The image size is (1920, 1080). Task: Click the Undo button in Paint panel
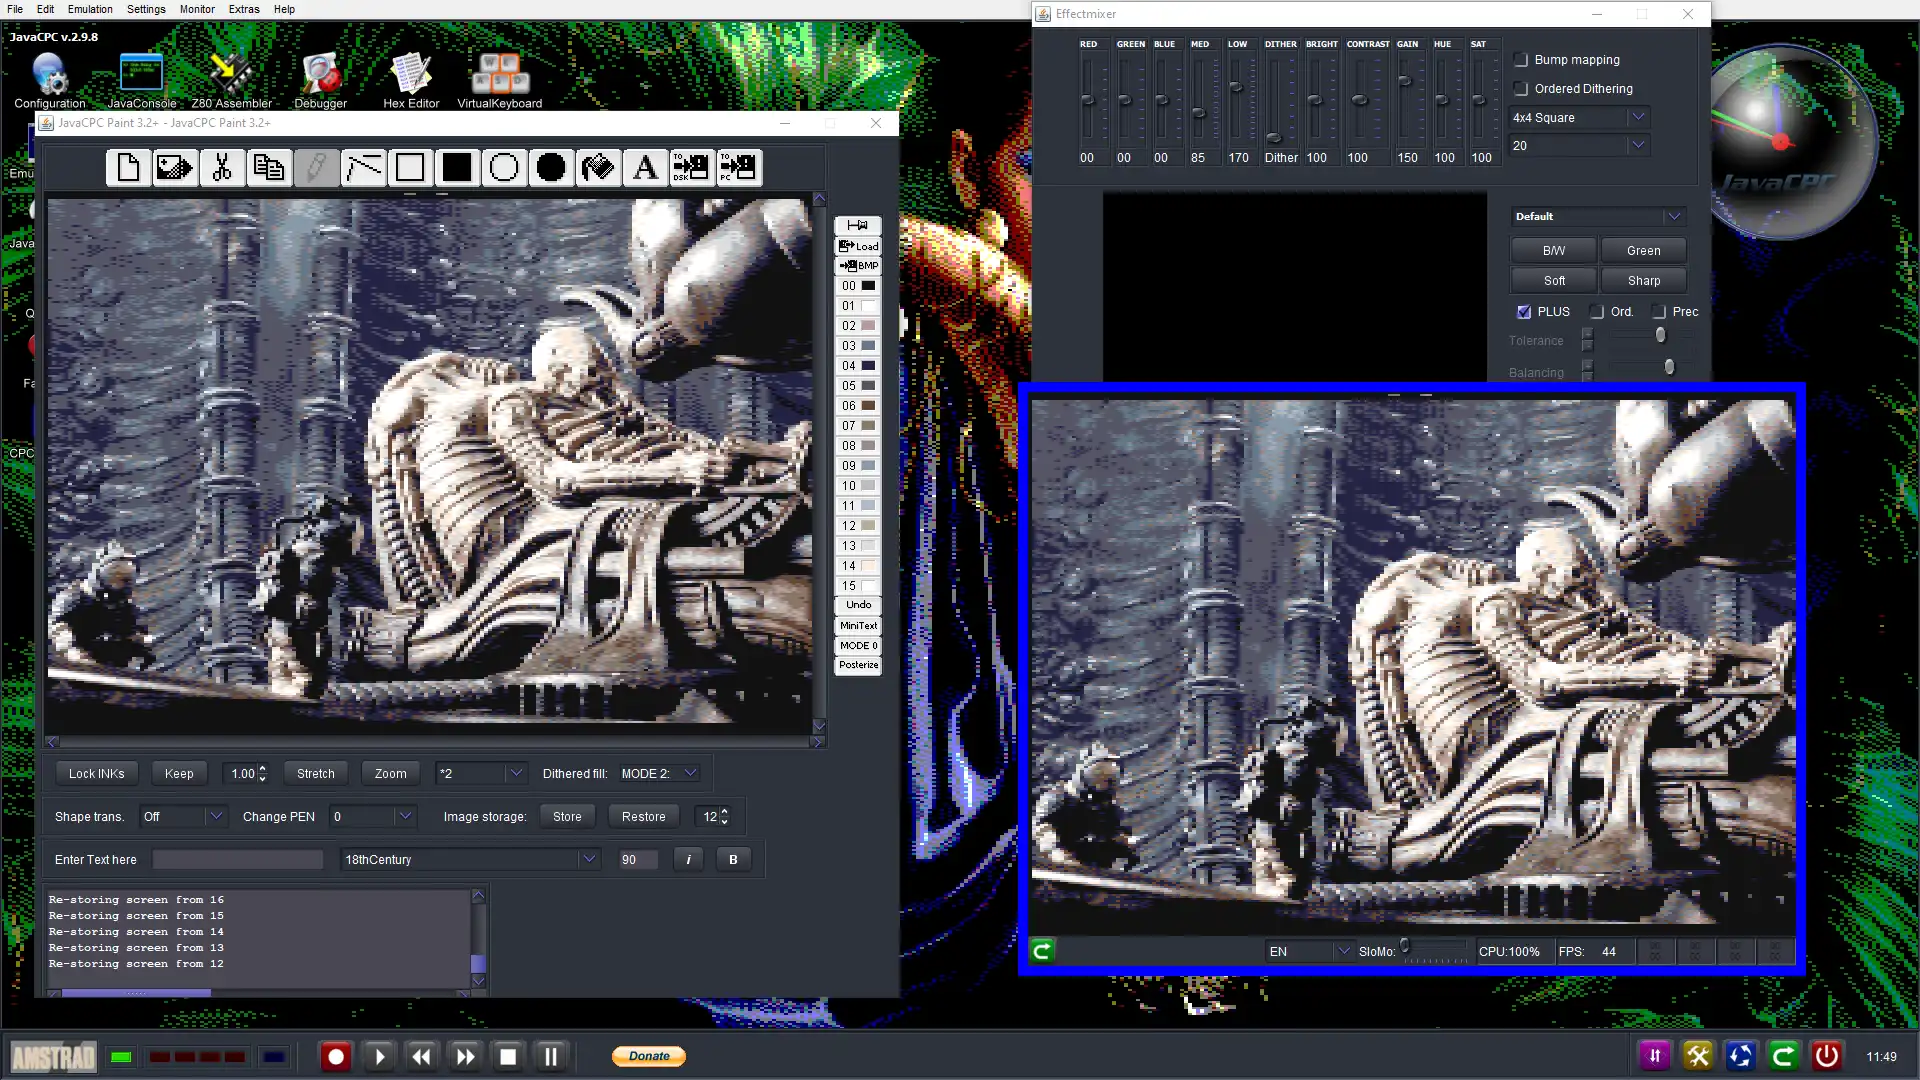click(858, 605)
